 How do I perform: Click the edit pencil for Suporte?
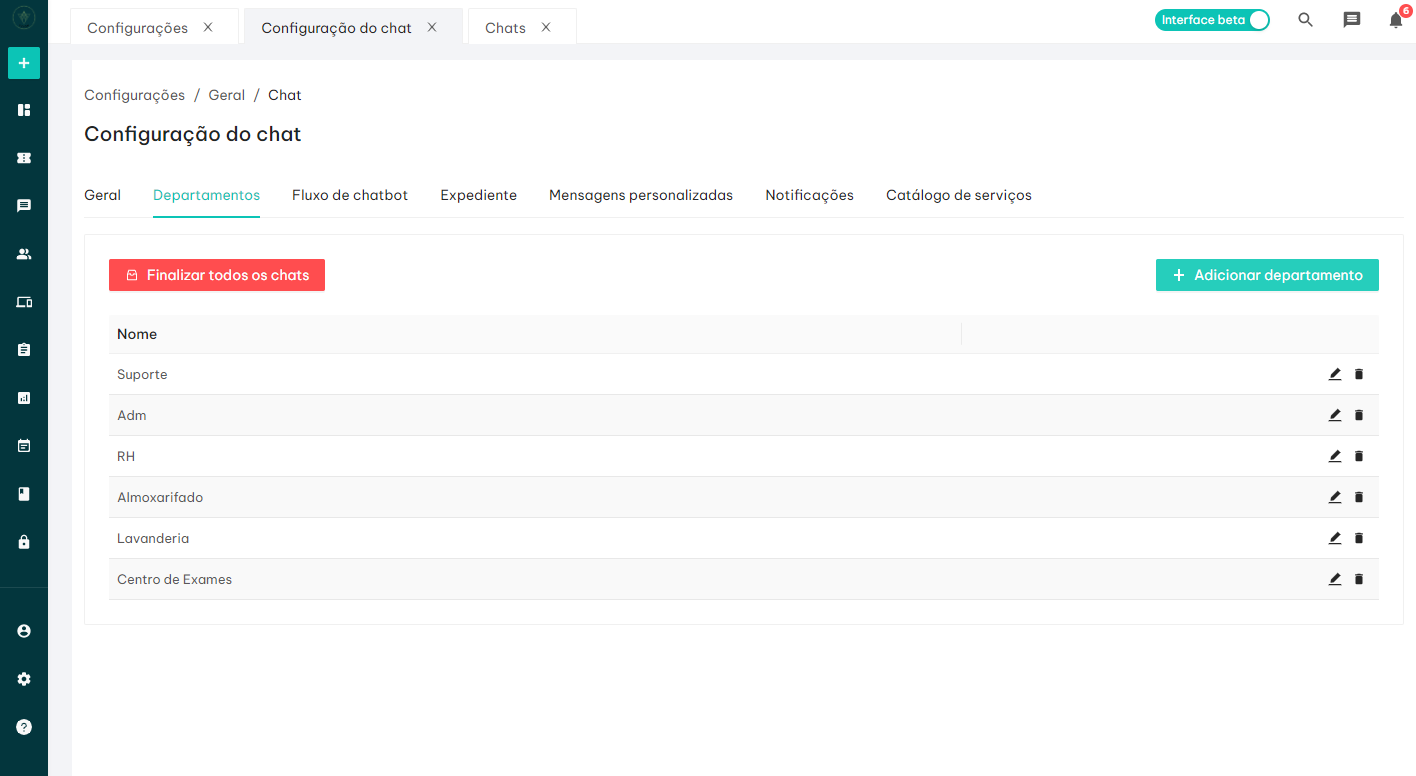(1334, 374)
